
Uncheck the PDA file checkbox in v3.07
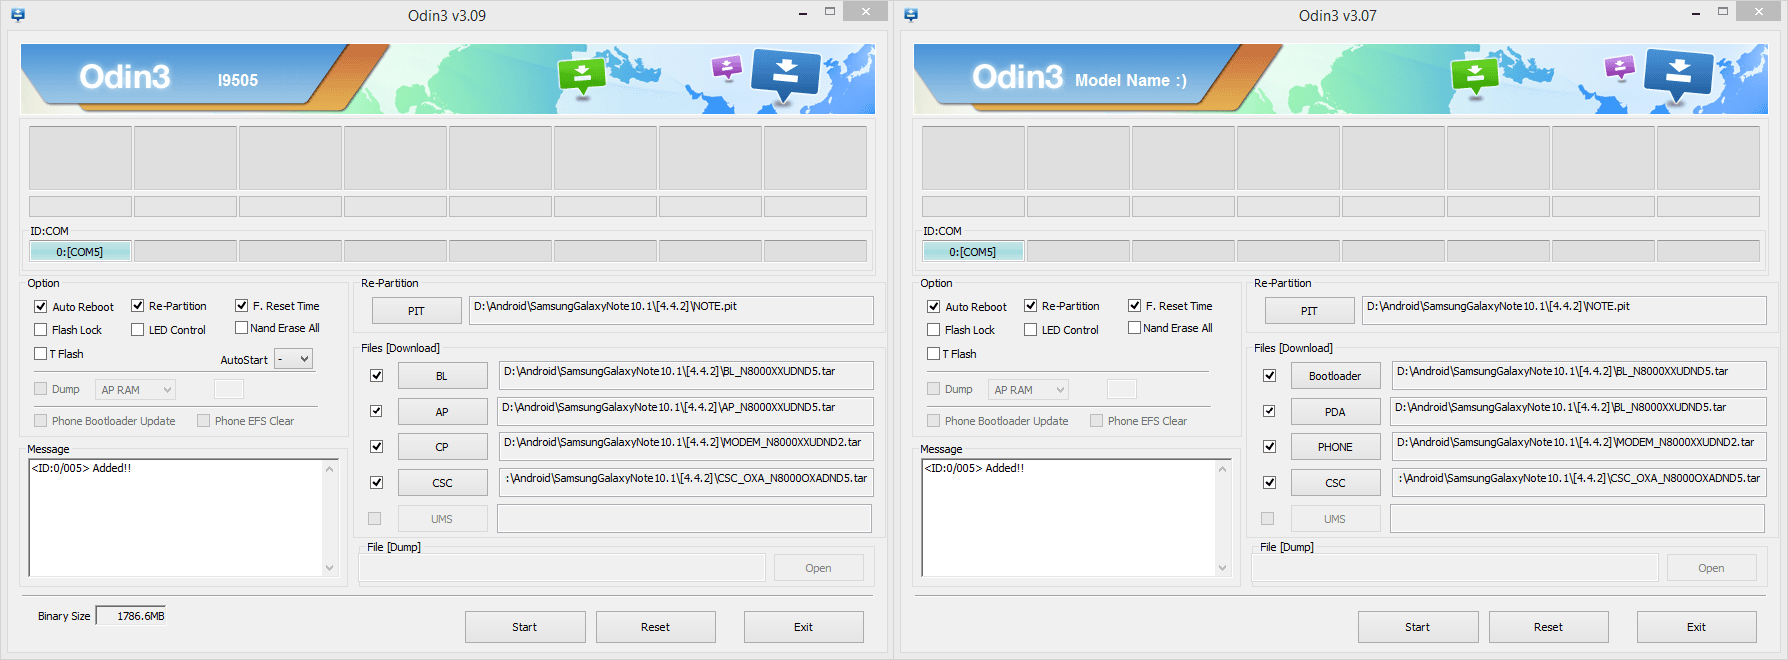tap(1270, 411)
